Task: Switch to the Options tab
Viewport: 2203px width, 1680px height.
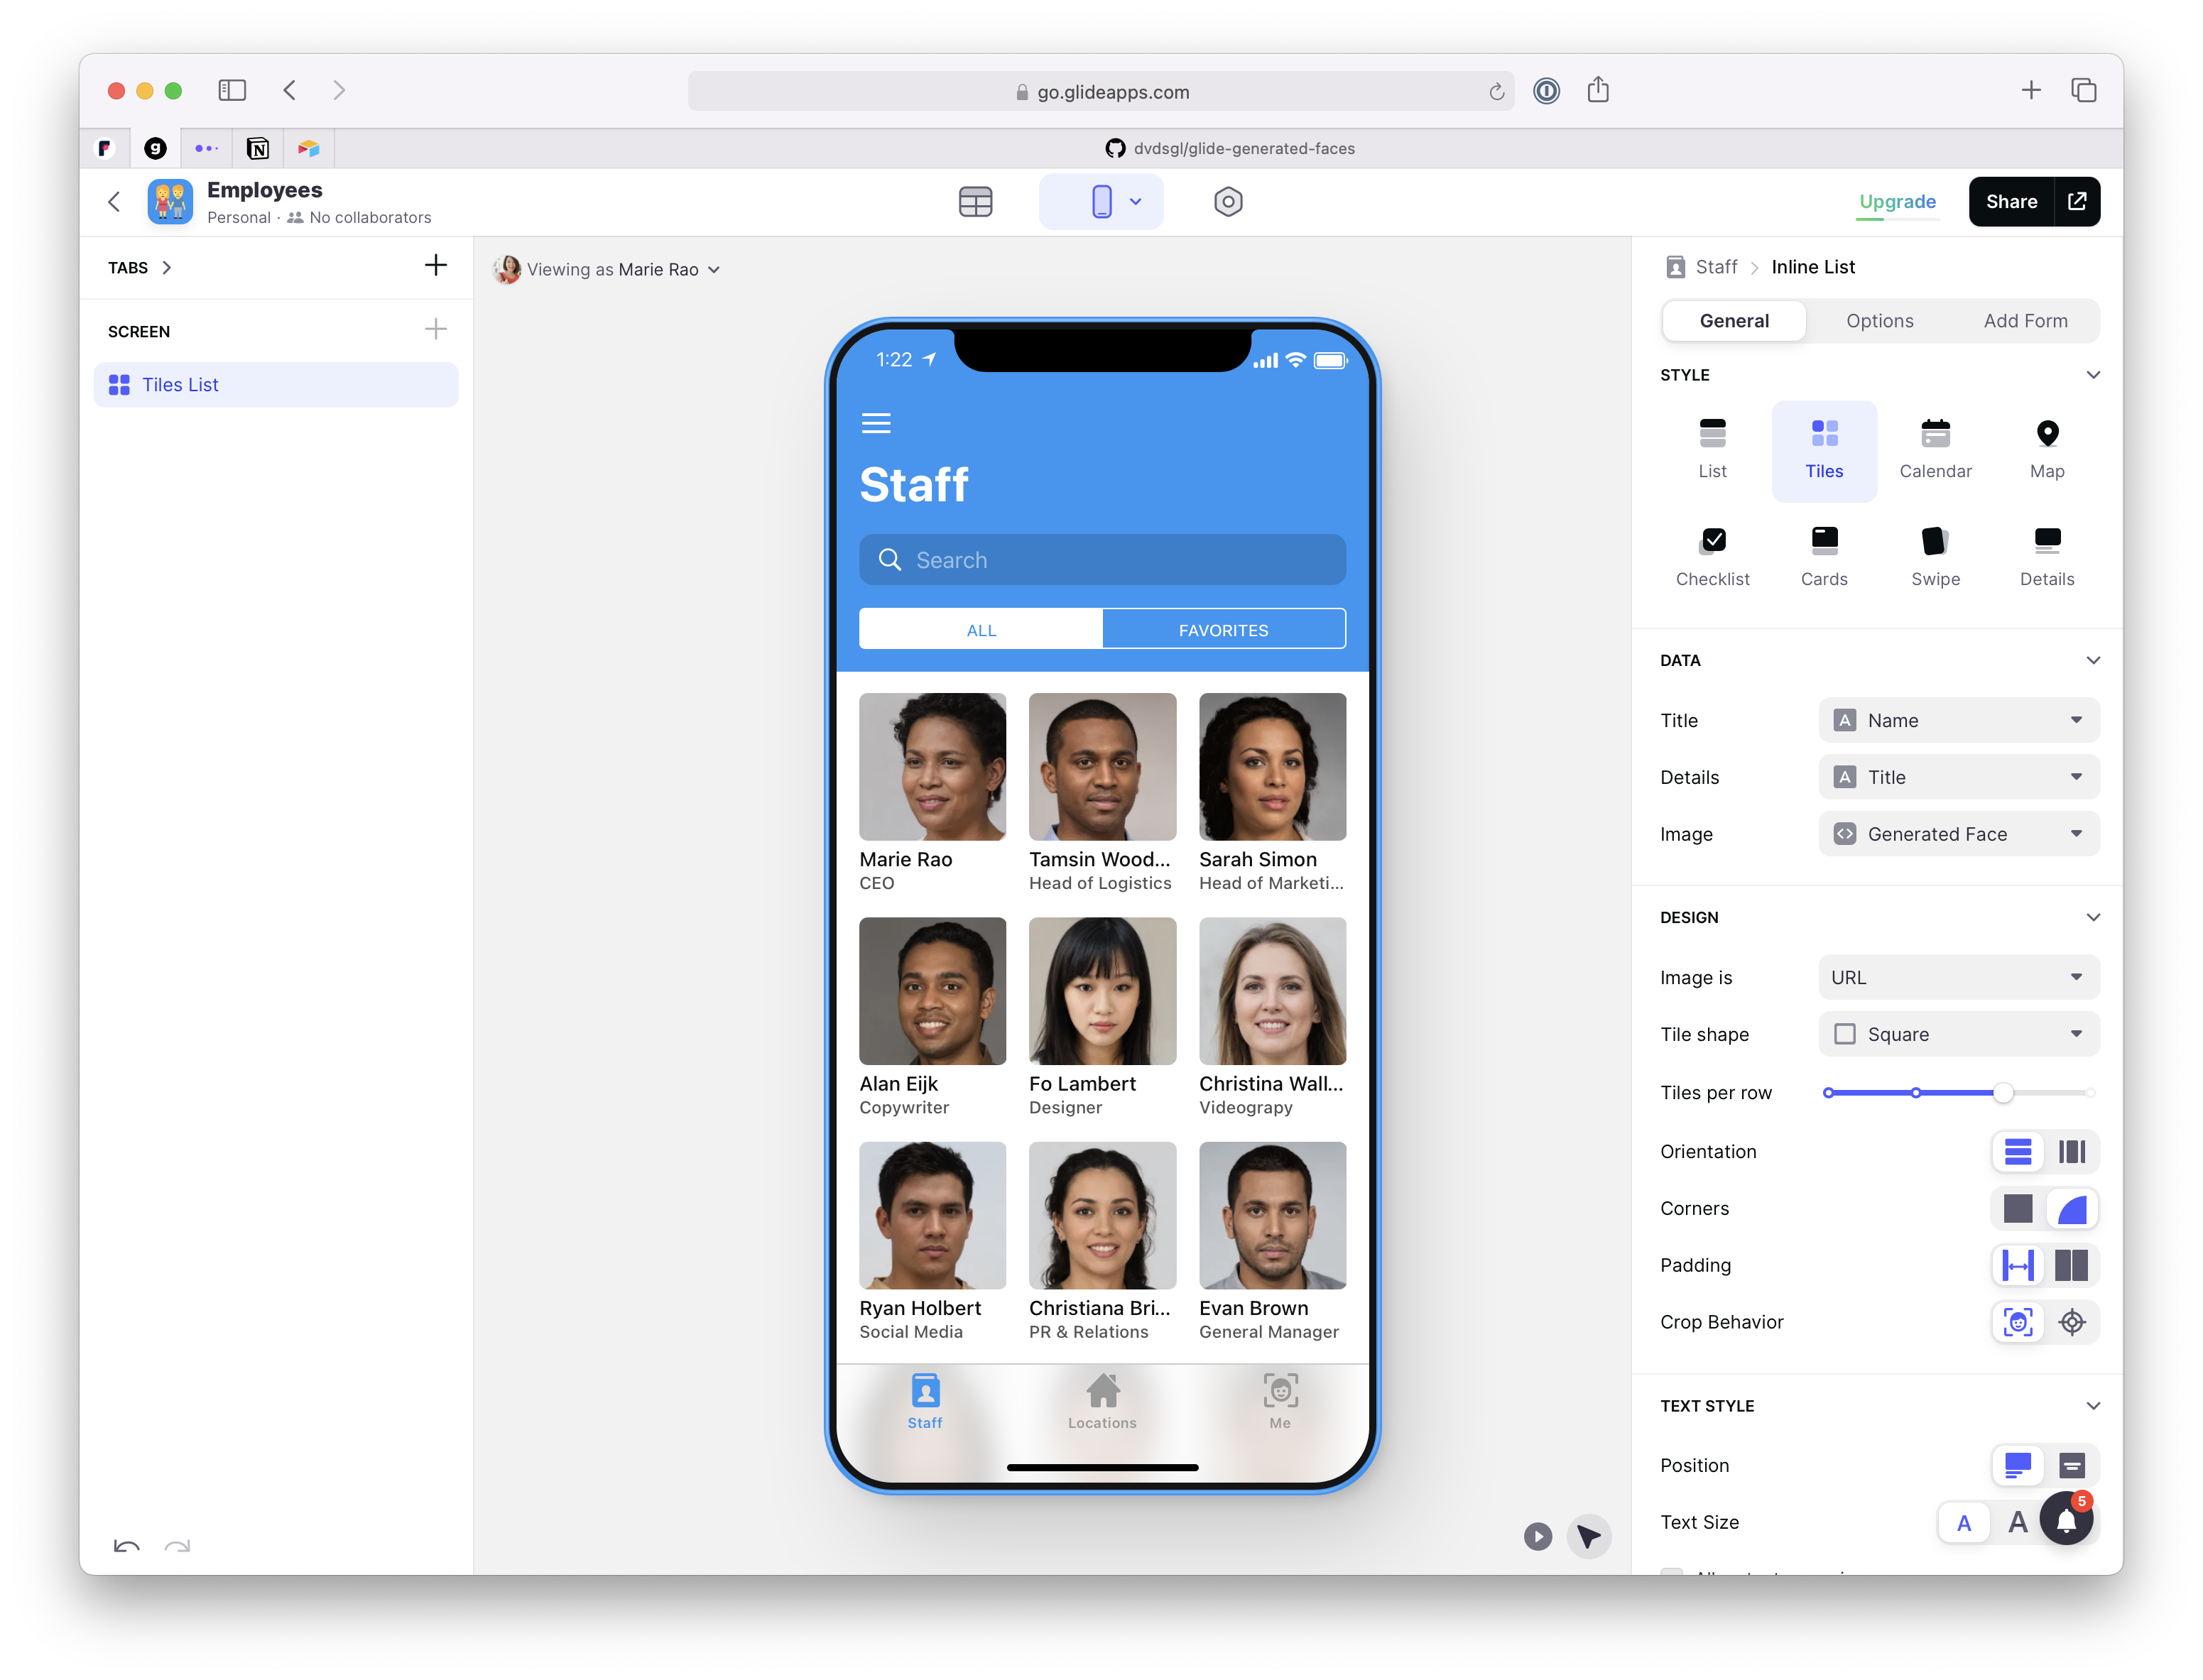Action: point(1879,321)
